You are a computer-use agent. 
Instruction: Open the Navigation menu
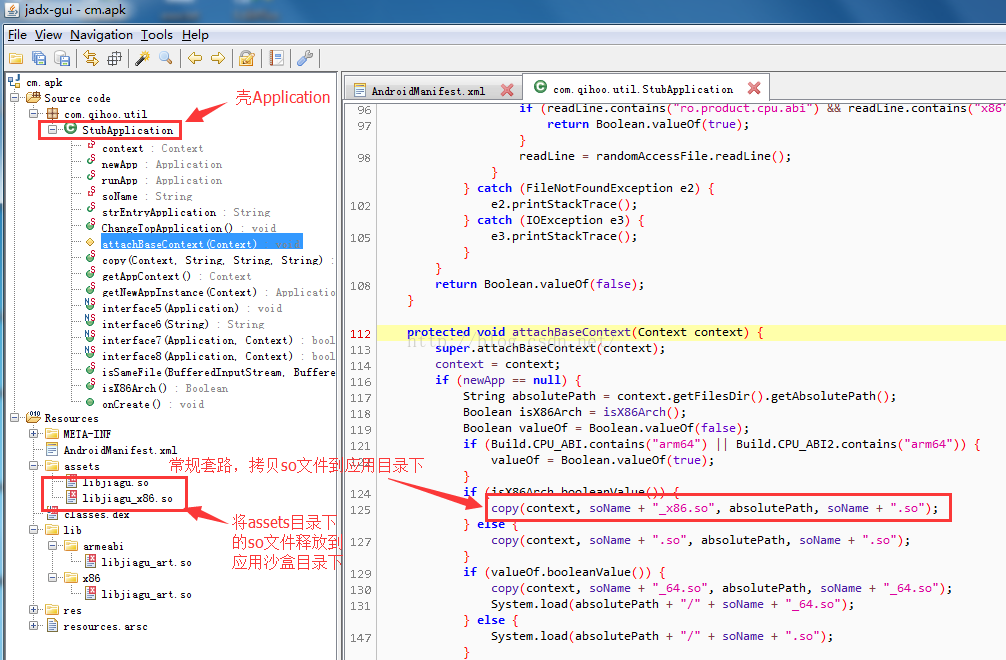click(x=101, y=35)
